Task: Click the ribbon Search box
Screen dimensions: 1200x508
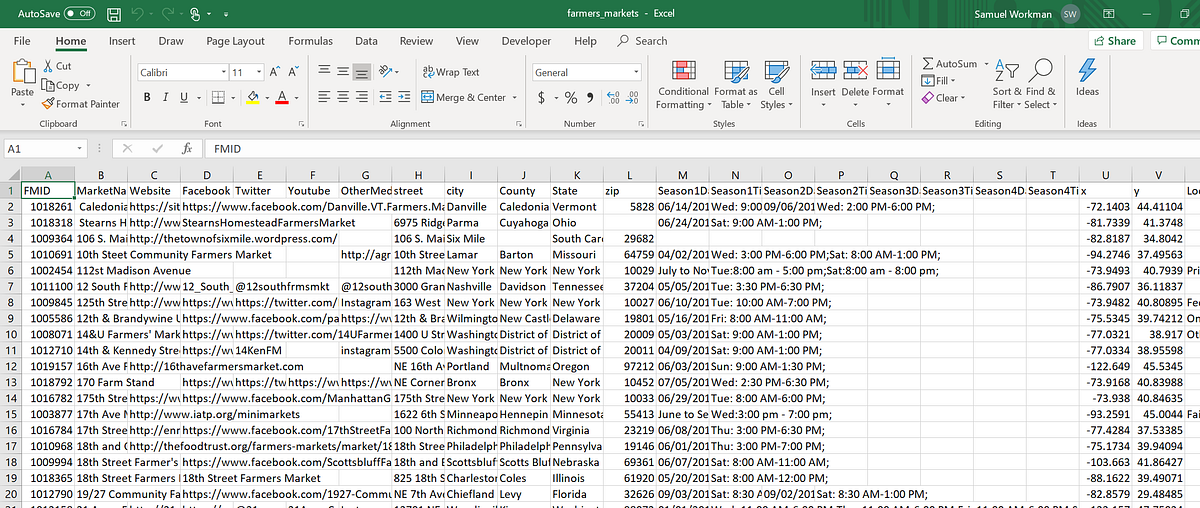Action: pos(644,41)
